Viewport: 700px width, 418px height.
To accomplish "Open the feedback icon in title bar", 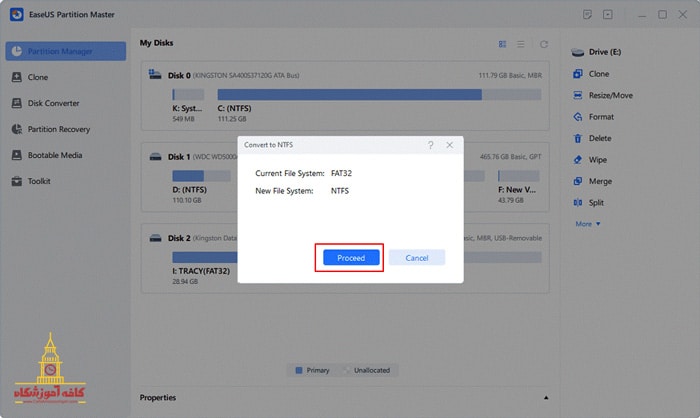I will (587, 14).
